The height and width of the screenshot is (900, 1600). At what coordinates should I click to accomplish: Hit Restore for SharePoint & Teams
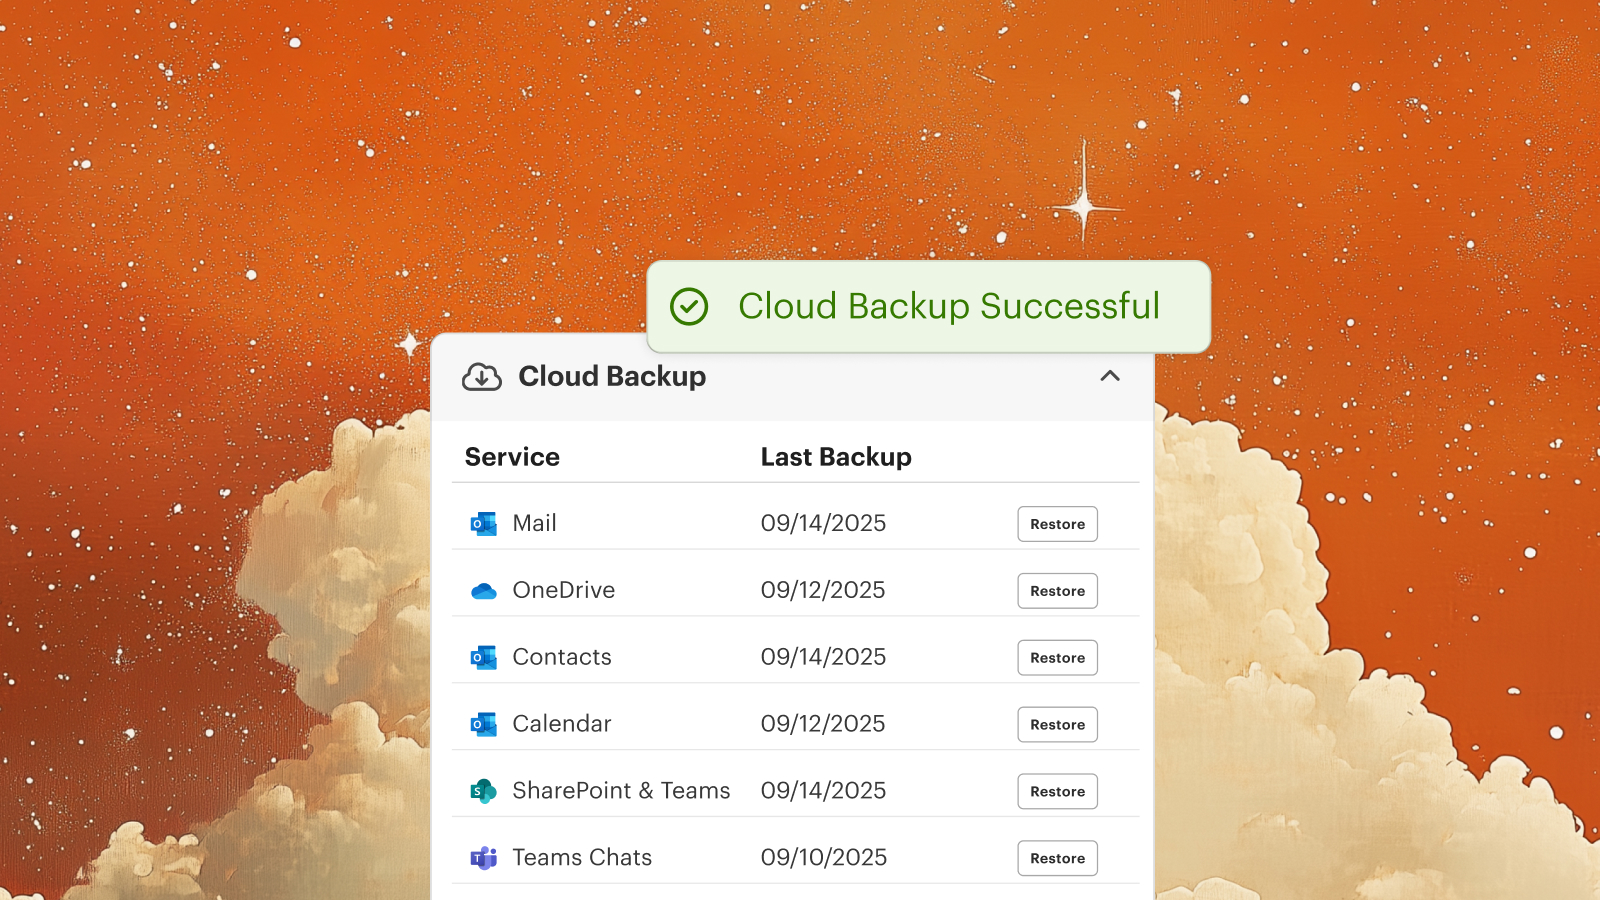(x=1057, y=792)
